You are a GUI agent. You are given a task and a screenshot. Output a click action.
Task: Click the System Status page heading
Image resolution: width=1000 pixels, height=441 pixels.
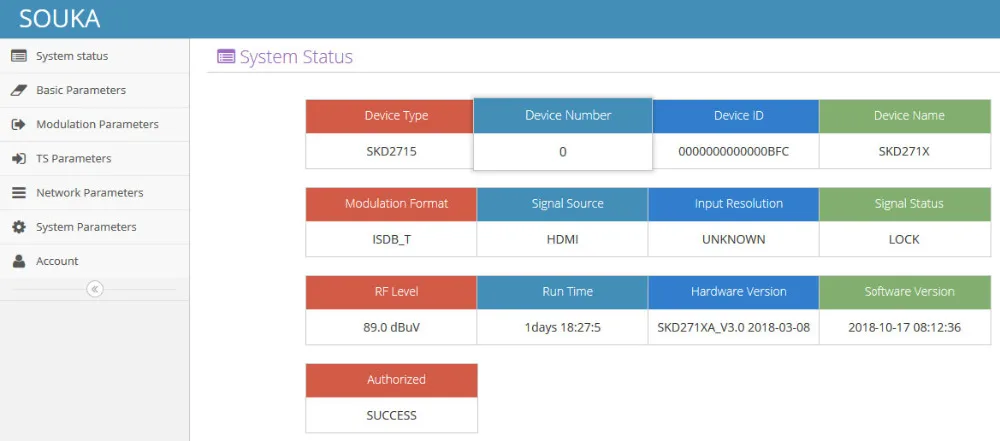(296, 57)
